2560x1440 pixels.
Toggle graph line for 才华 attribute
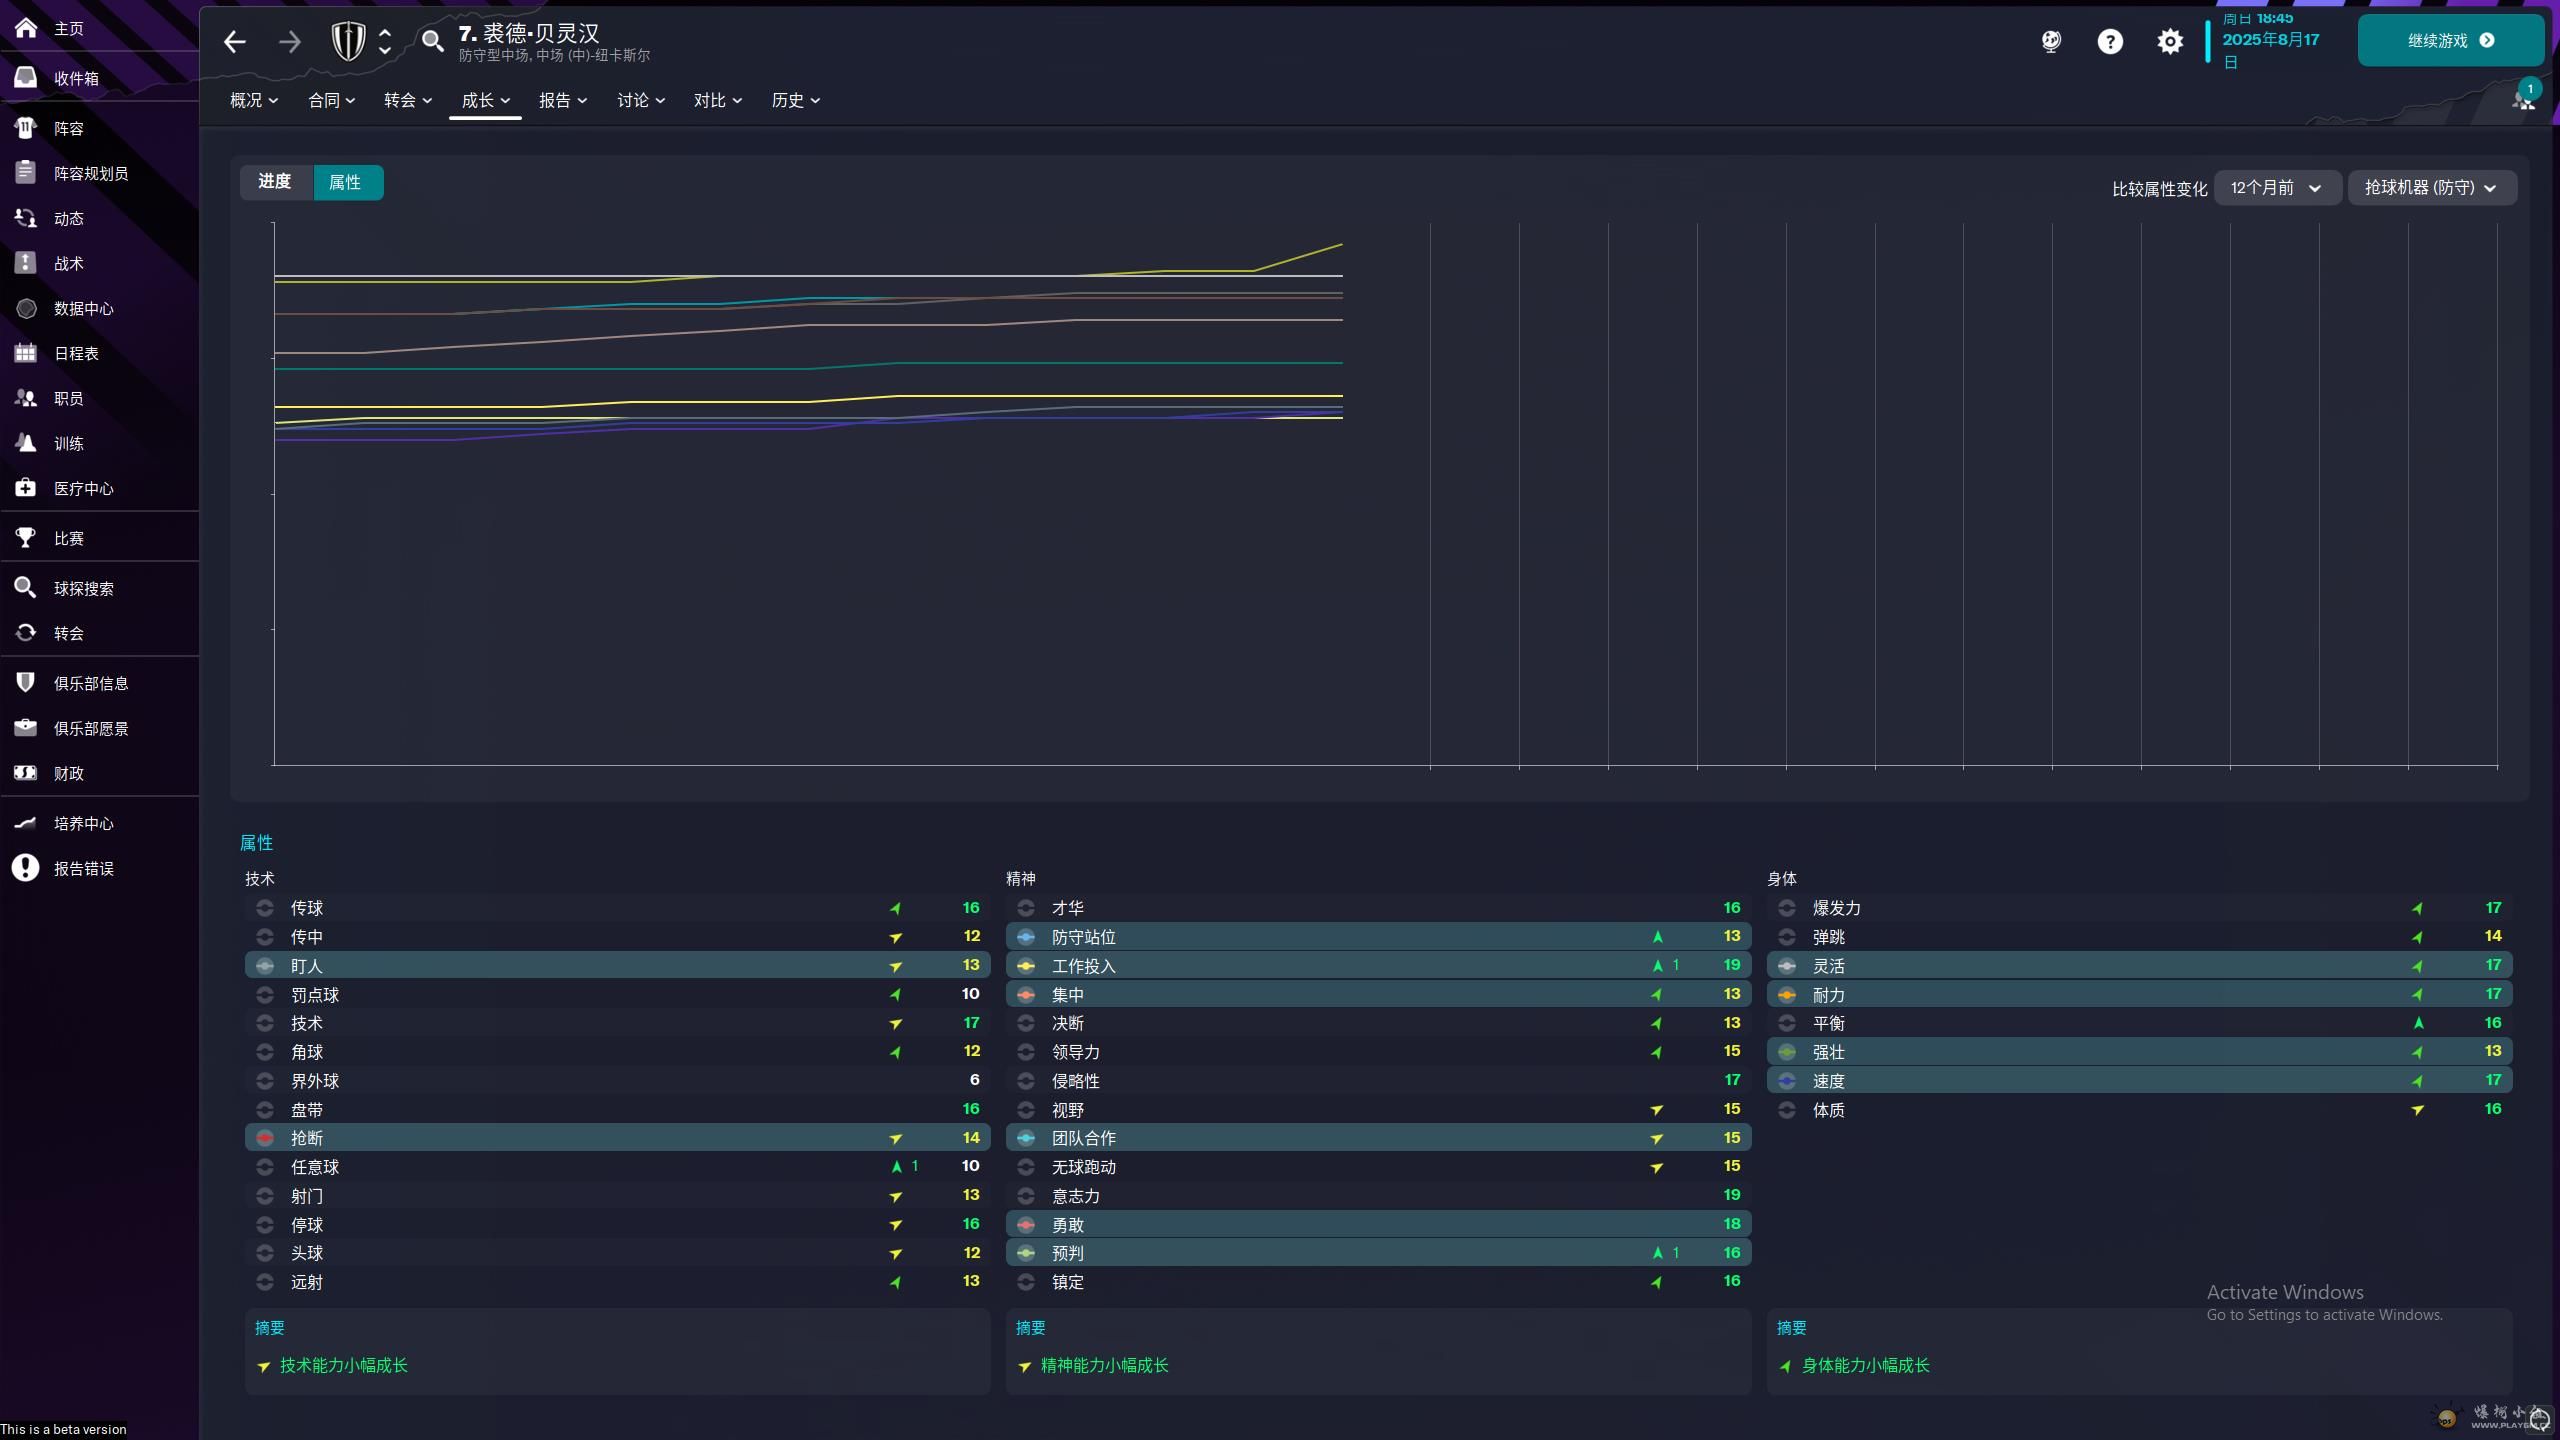coord(1026,908)
